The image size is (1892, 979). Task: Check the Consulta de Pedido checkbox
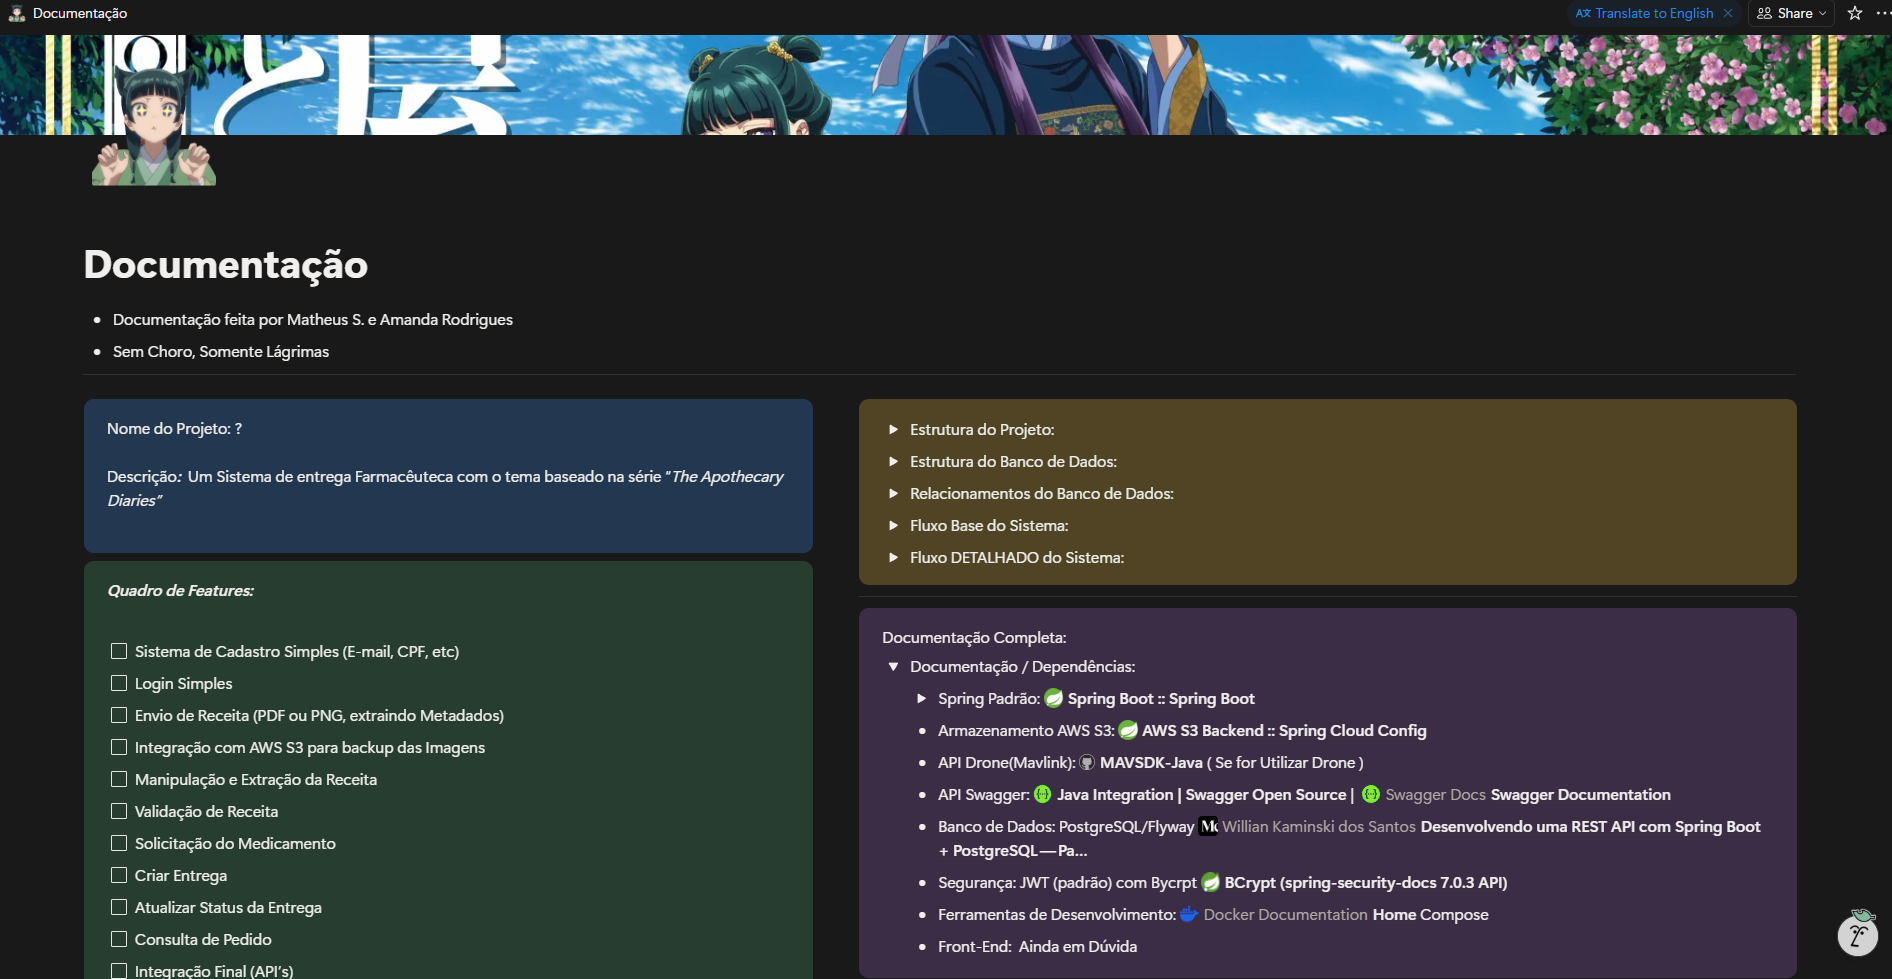tap(119, 939)
